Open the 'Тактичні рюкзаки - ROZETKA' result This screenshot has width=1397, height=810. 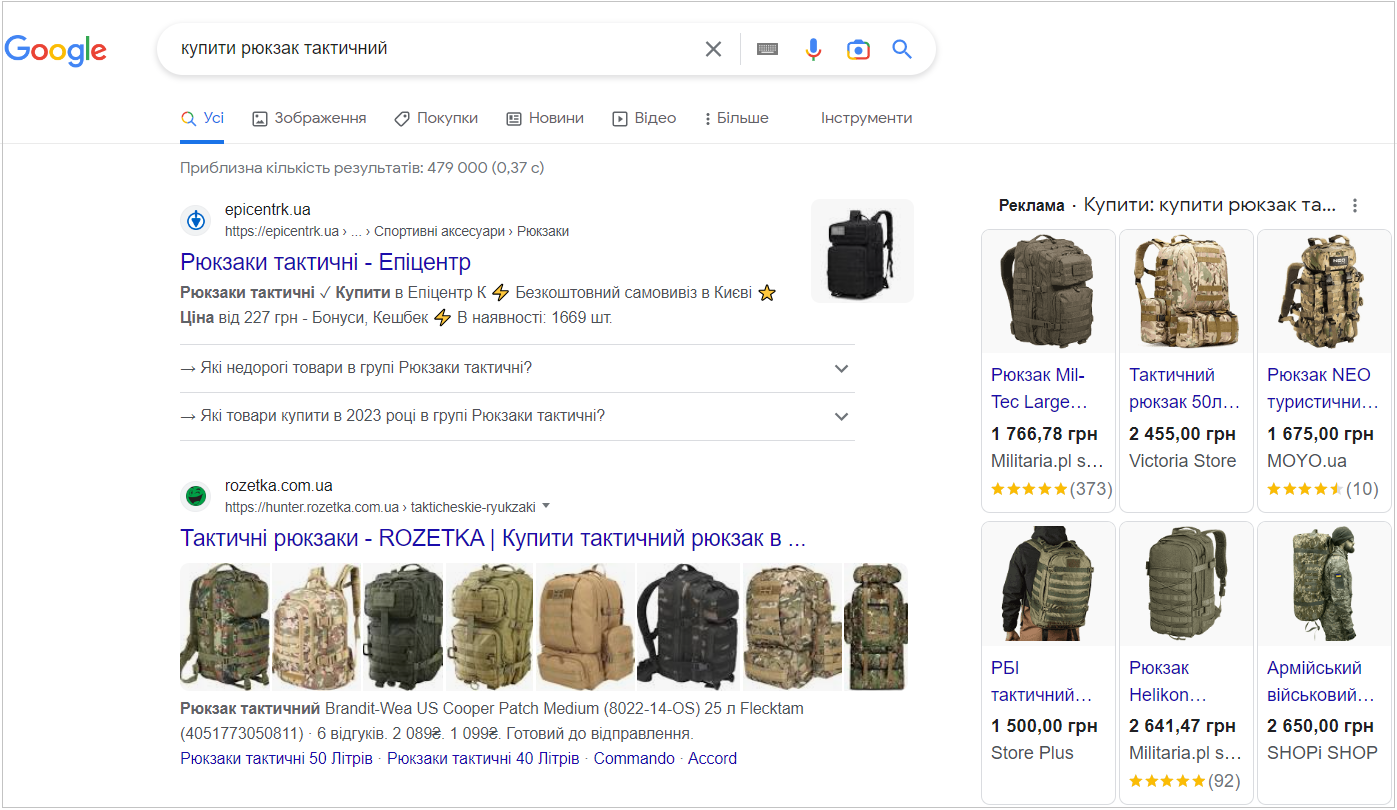click(493, 538)
